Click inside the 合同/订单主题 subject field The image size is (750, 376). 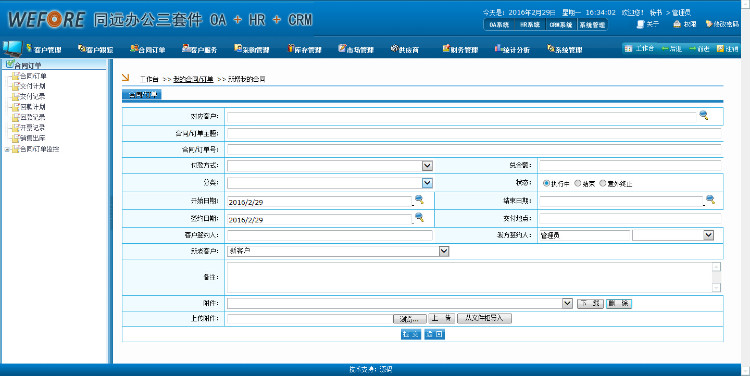tap(474, 133)
